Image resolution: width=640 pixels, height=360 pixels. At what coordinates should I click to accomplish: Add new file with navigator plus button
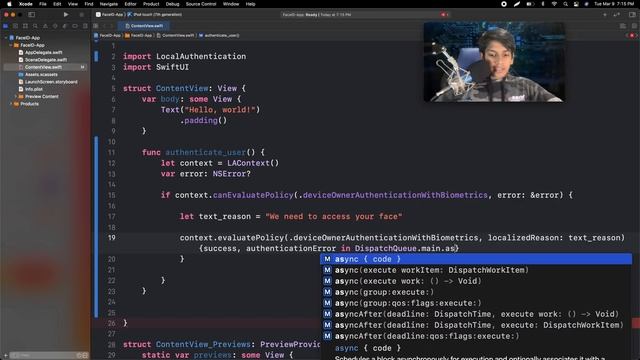click(5, 356)
